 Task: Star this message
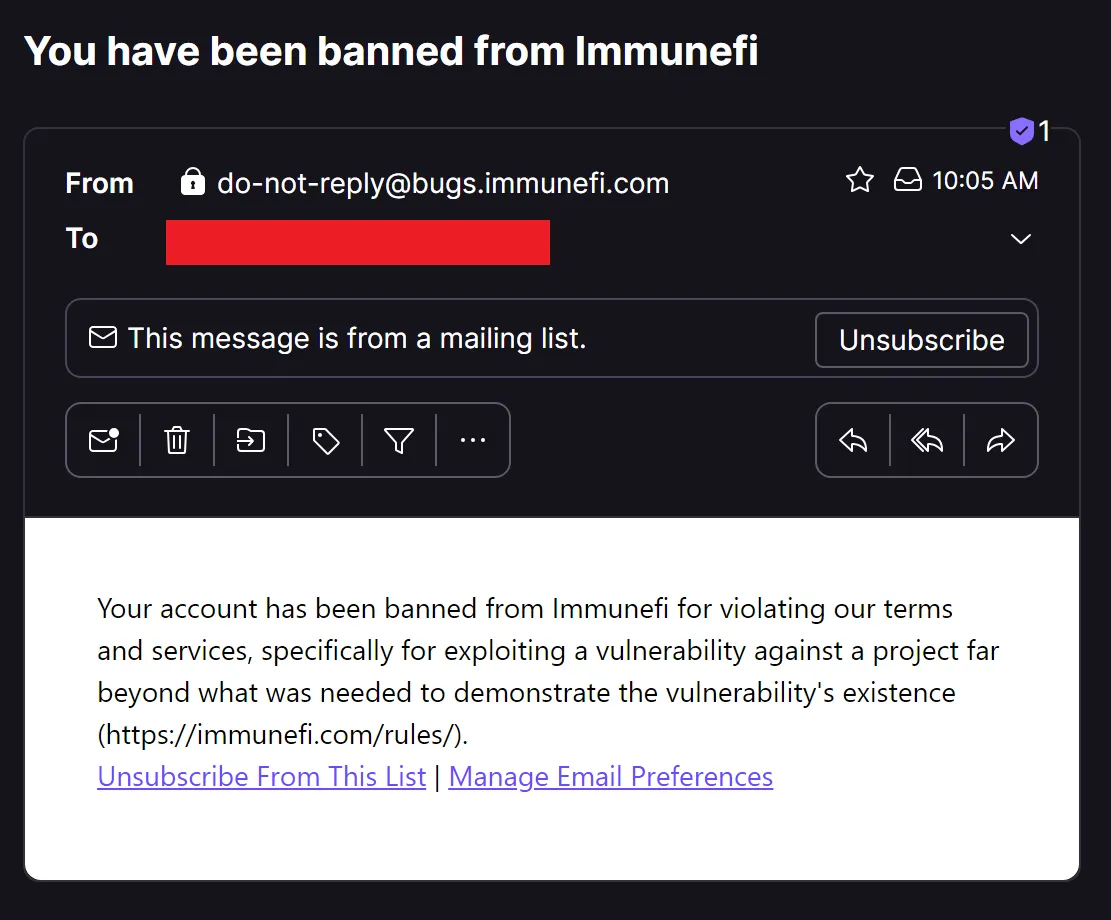(x=860, y=181)
